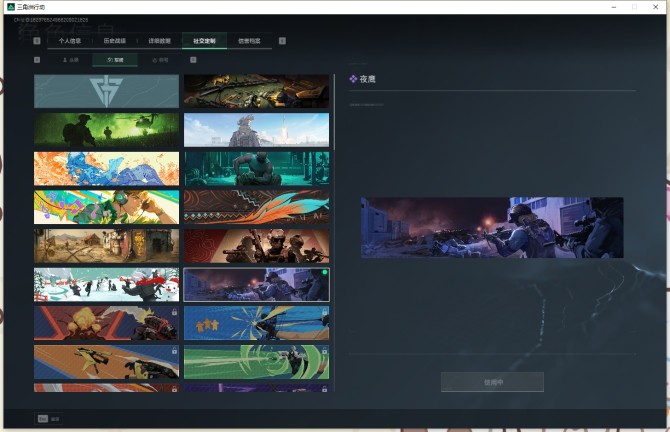The height and width of the screenshot is (432, 670).
Task: Select the sub-tab with the person silhouette icon
Action: (70, 60)
